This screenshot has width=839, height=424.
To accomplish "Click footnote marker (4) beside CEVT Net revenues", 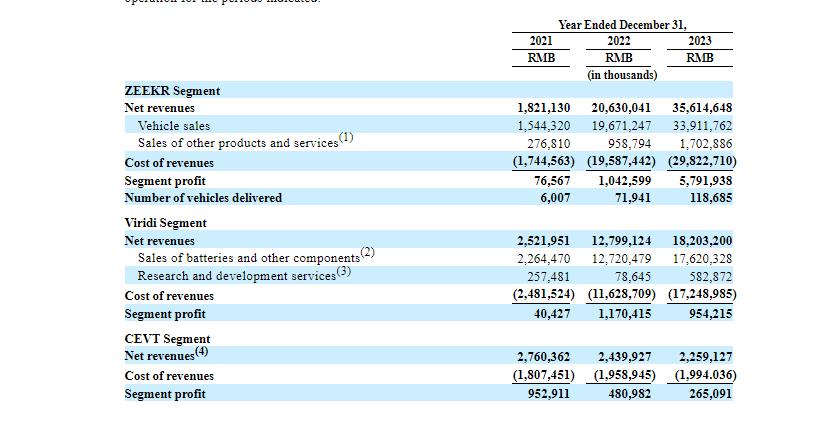I will coord(201,352).
